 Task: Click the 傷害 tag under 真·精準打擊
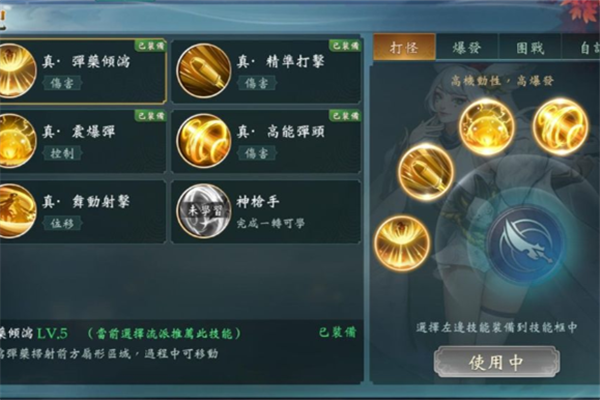click(x=256, y=83)
